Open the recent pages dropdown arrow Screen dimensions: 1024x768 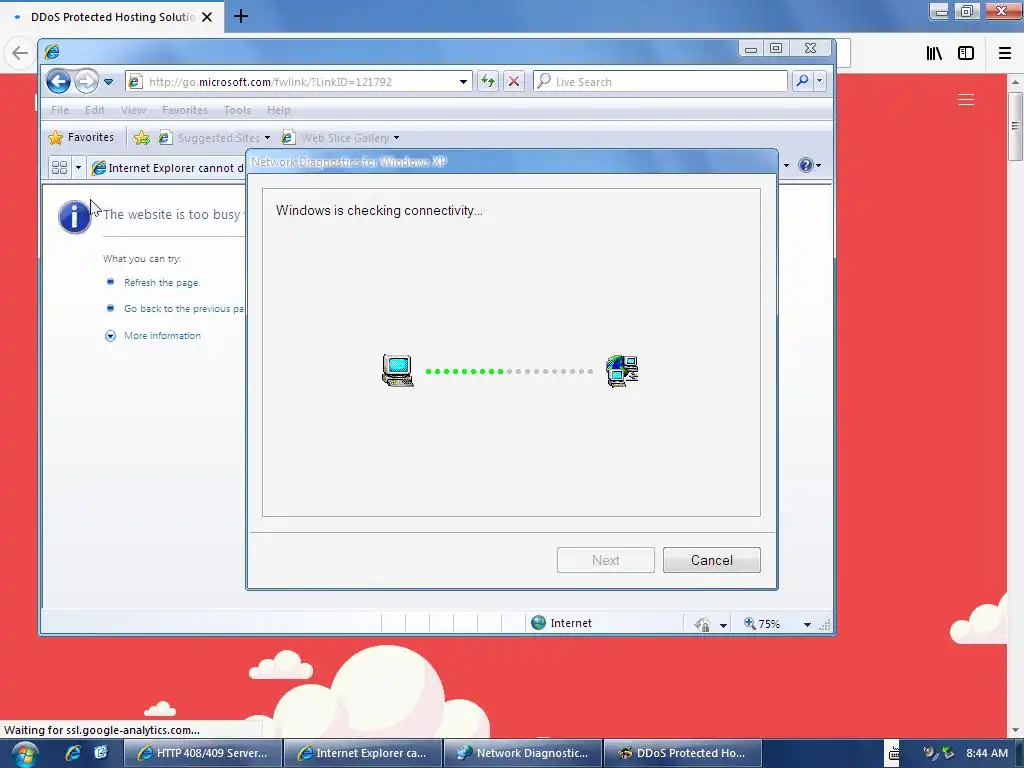108,82
